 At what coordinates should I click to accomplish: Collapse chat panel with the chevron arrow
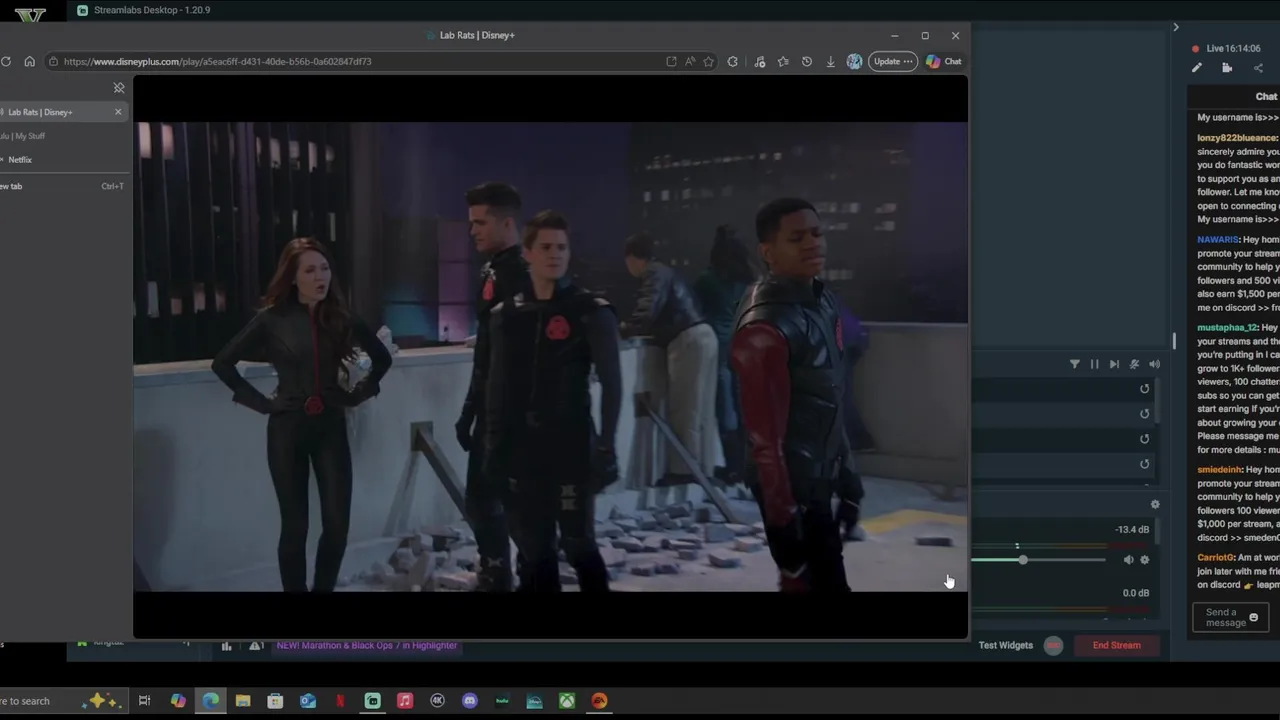[1176, 27]
